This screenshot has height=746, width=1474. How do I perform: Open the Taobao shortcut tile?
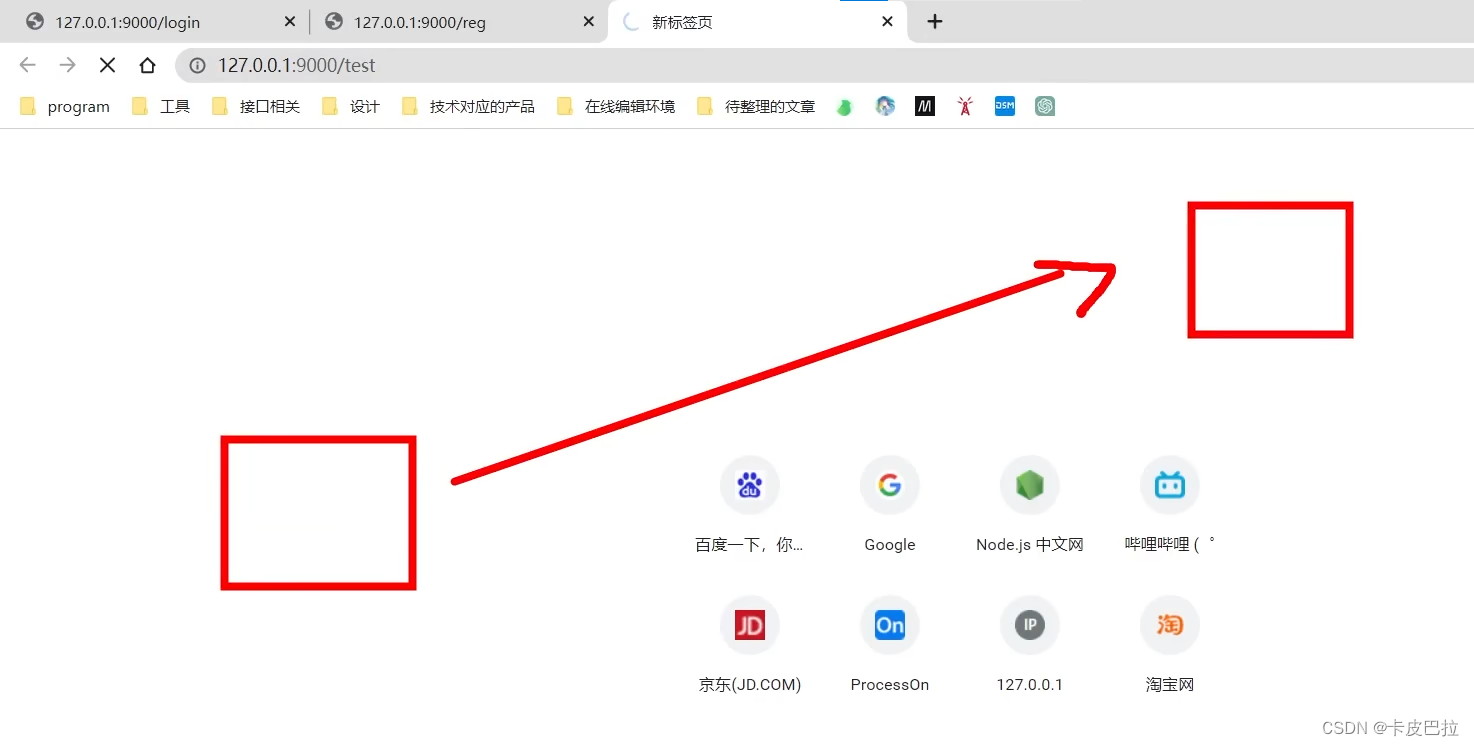(1170, 626)
